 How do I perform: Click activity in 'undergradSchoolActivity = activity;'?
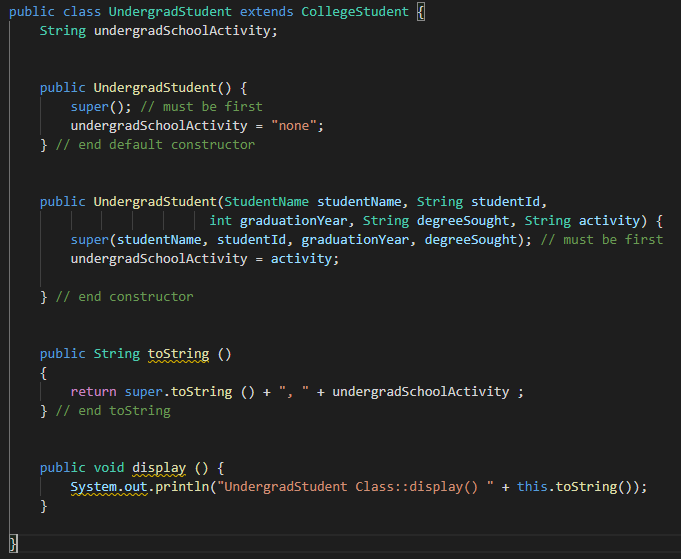tap(301, 259)
